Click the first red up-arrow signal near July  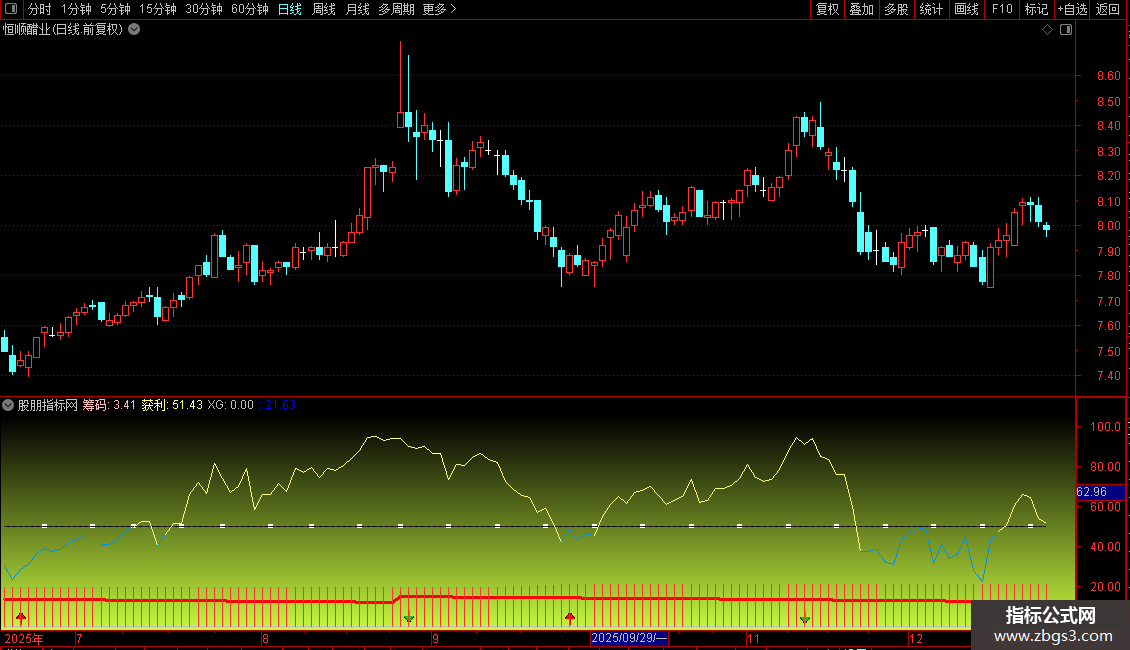pos(21,618)
